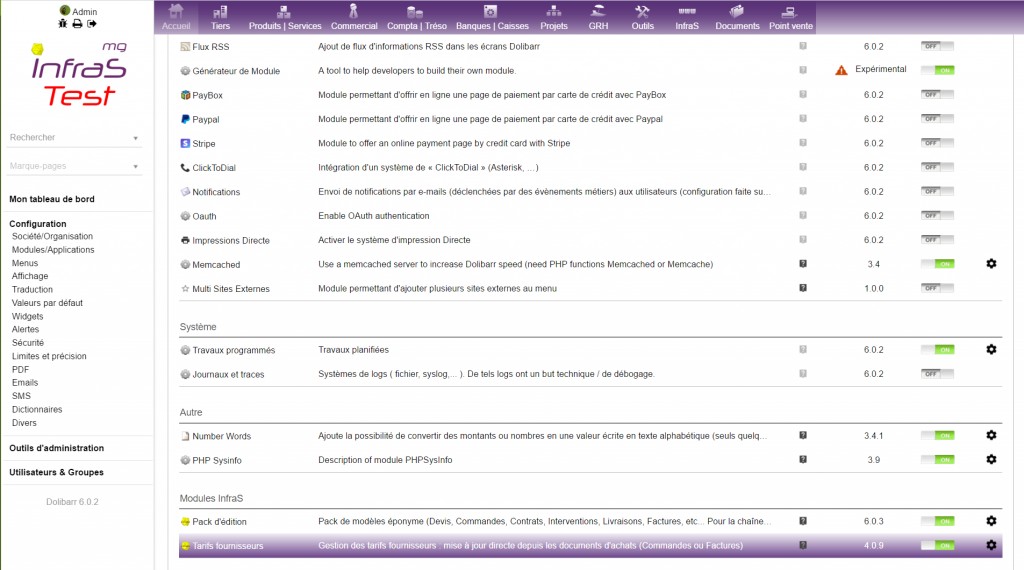Open settings gear for Tarifs fournisseurs
This screenshot has width=1024, height=570.
tap(991, 545)
